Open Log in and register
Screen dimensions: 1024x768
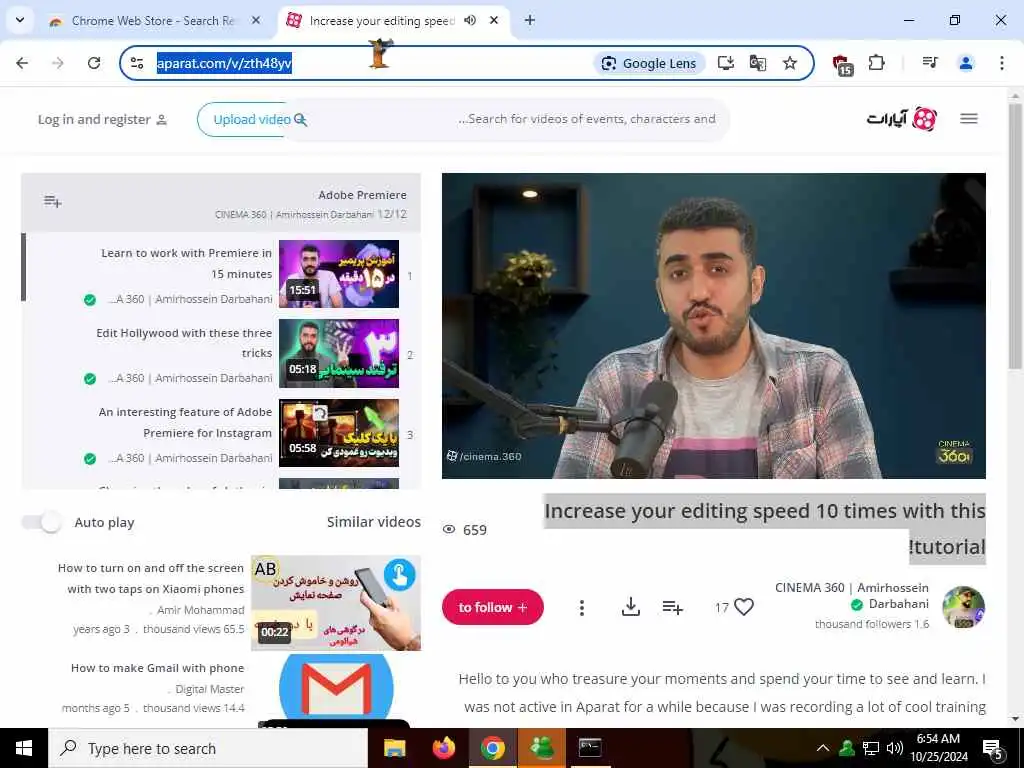click(x=103, y=120)
